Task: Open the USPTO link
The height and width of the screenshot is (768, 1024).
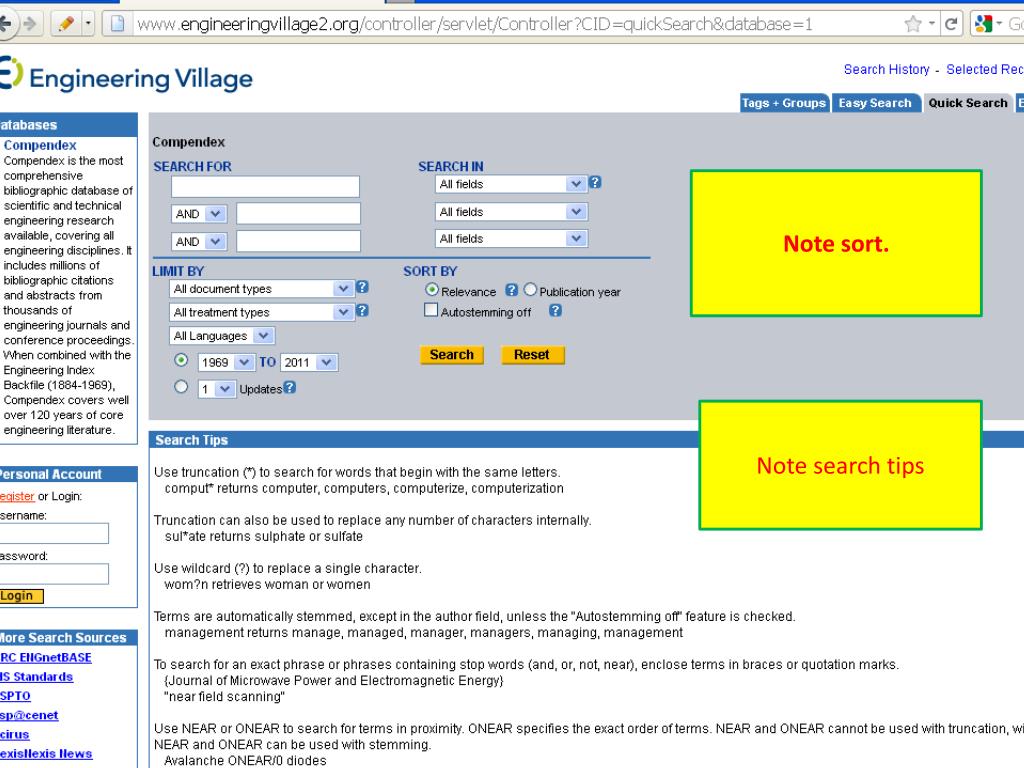Action: click(x=16, y=696)
